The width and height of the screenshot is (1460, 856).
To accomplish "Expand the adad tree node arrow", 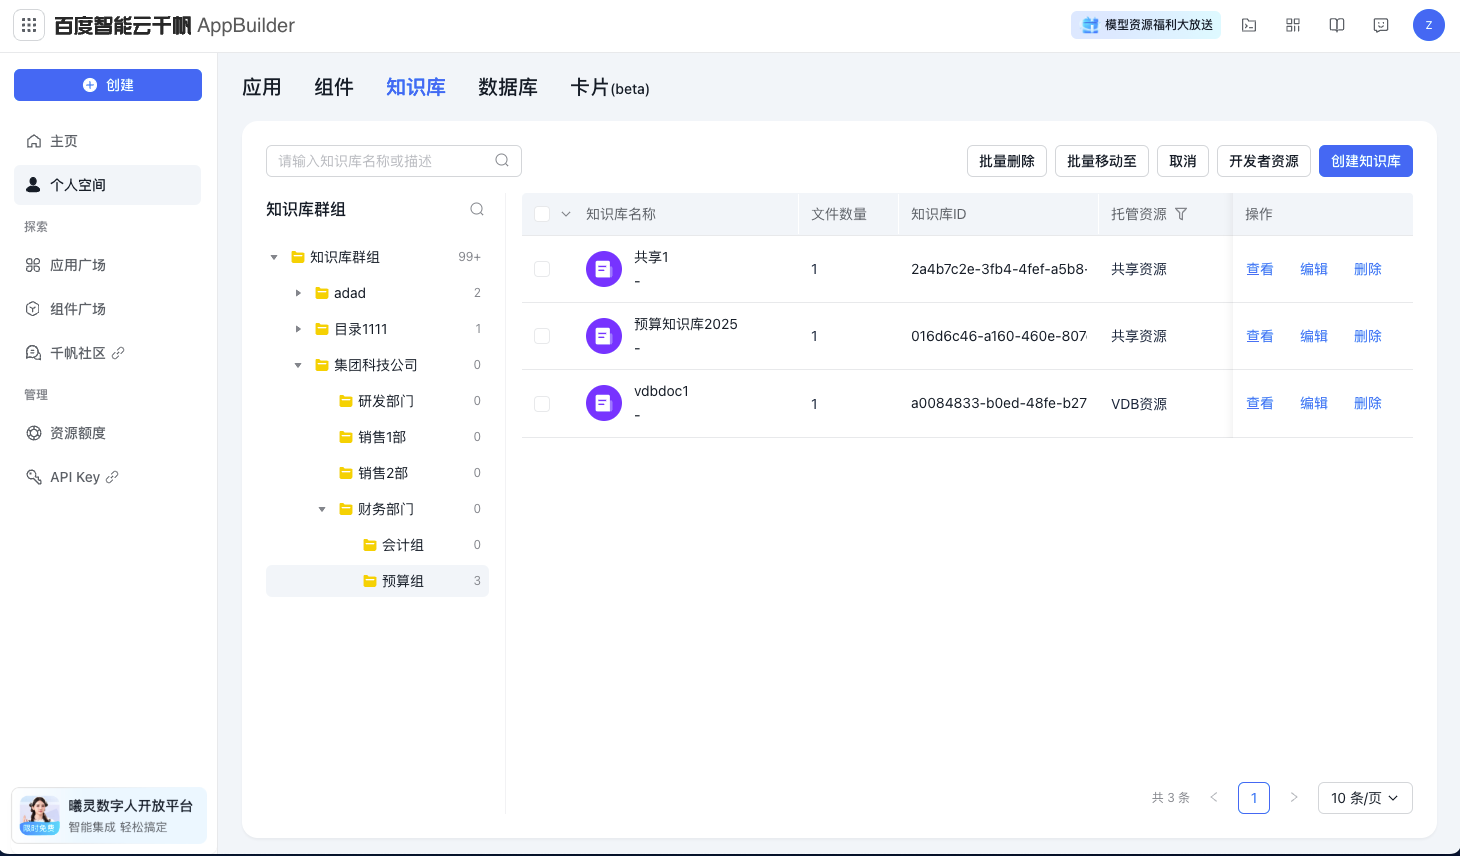I will coord(298,293).
